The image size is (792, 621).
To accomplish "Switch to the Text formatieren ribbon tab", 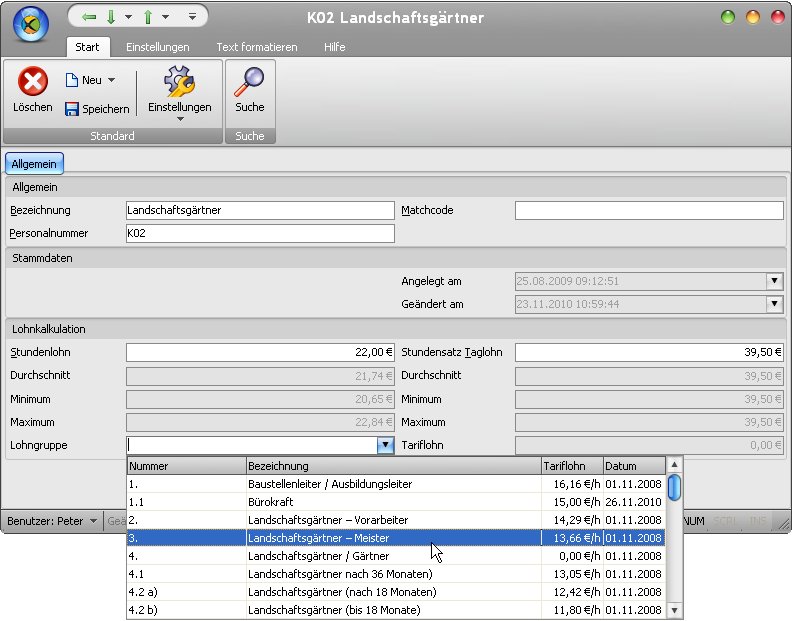I will (256, 47).
